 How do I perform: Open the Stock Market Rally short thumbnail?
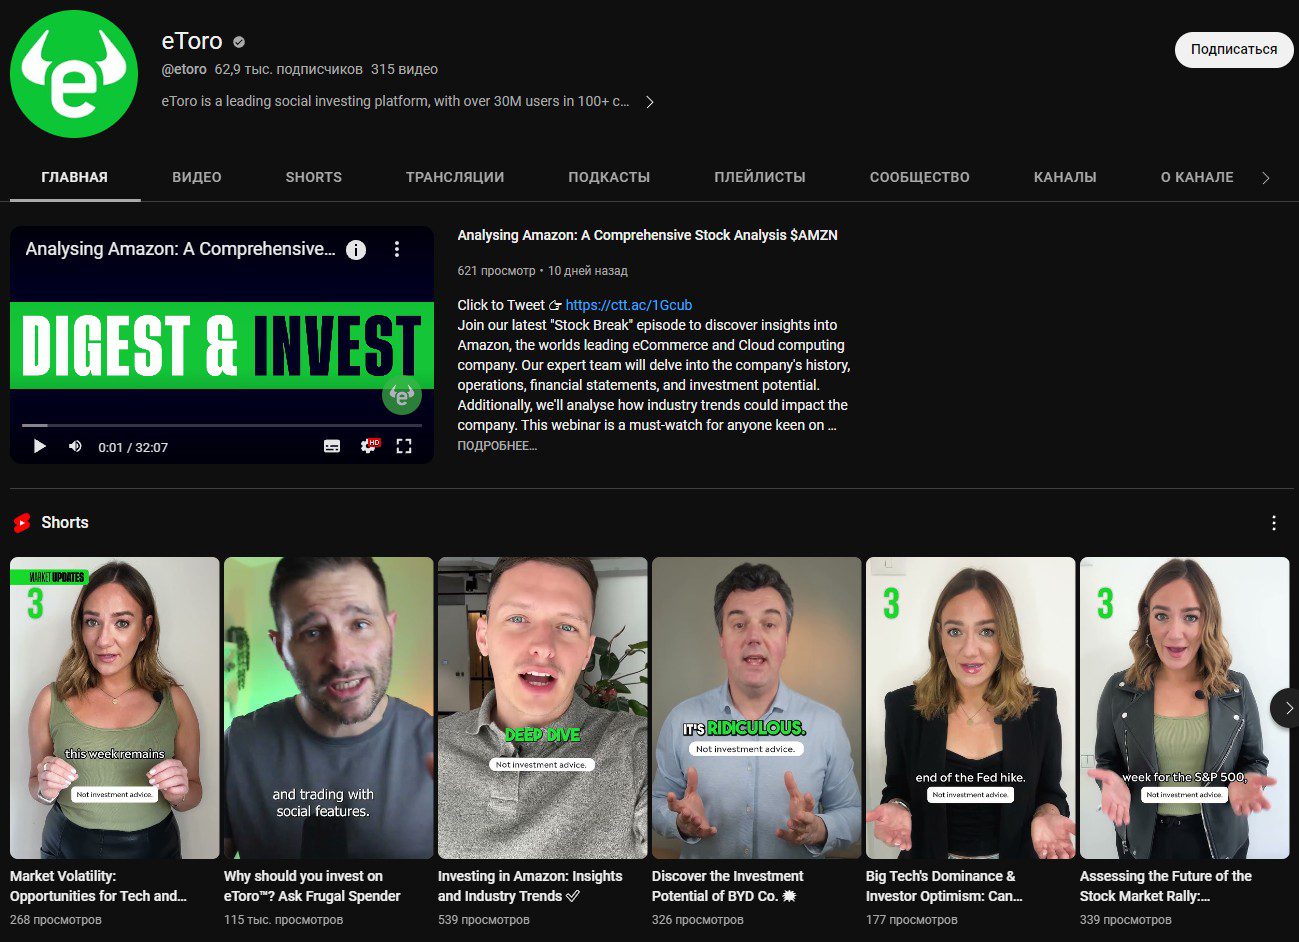(1185, 708)
